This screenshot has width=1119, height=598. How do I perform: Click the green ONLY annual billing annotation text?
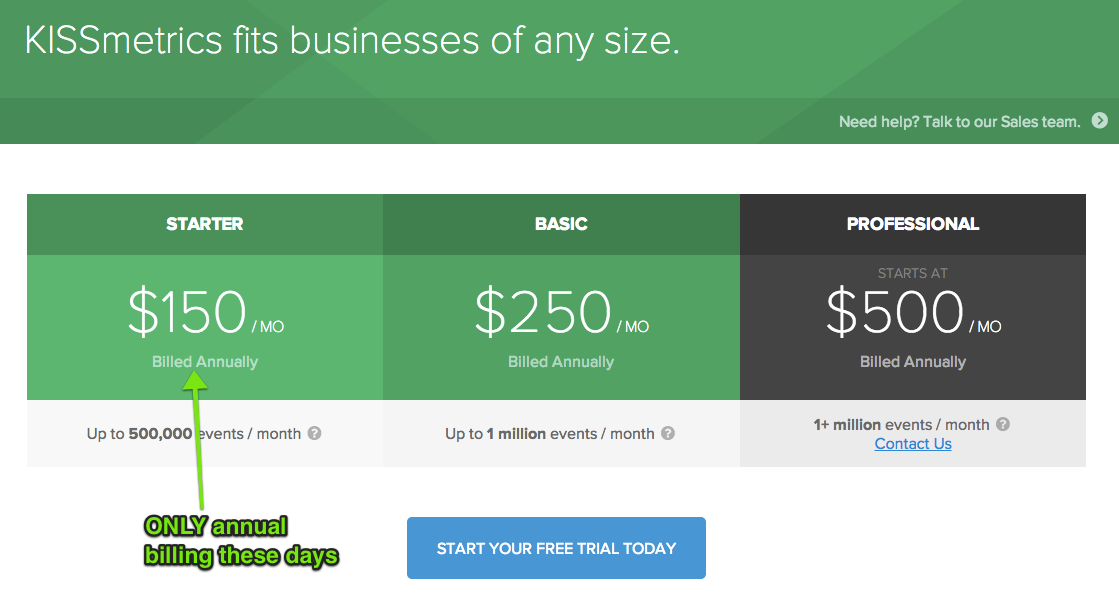[241, 541]
